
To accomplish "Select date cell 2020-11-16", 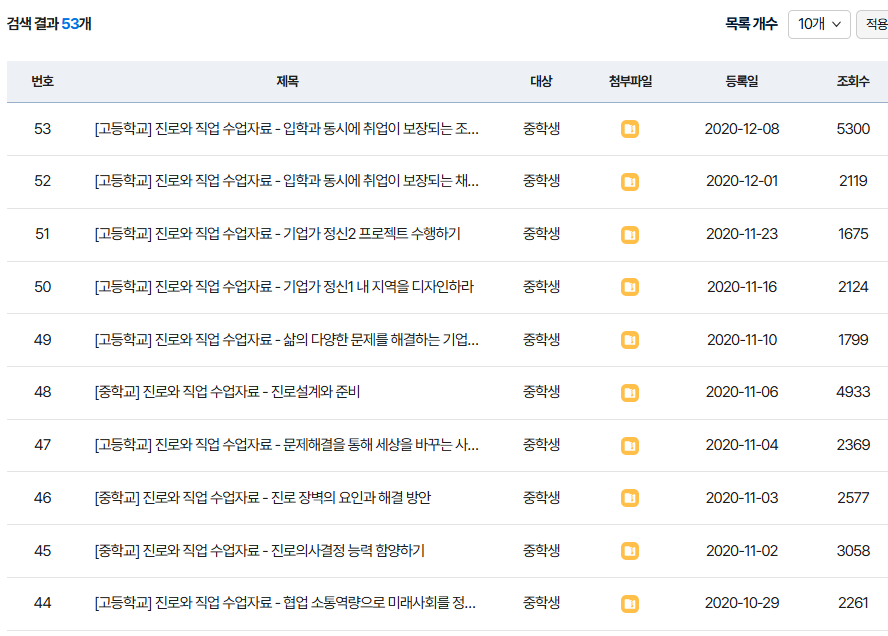I will pos(742,287).
